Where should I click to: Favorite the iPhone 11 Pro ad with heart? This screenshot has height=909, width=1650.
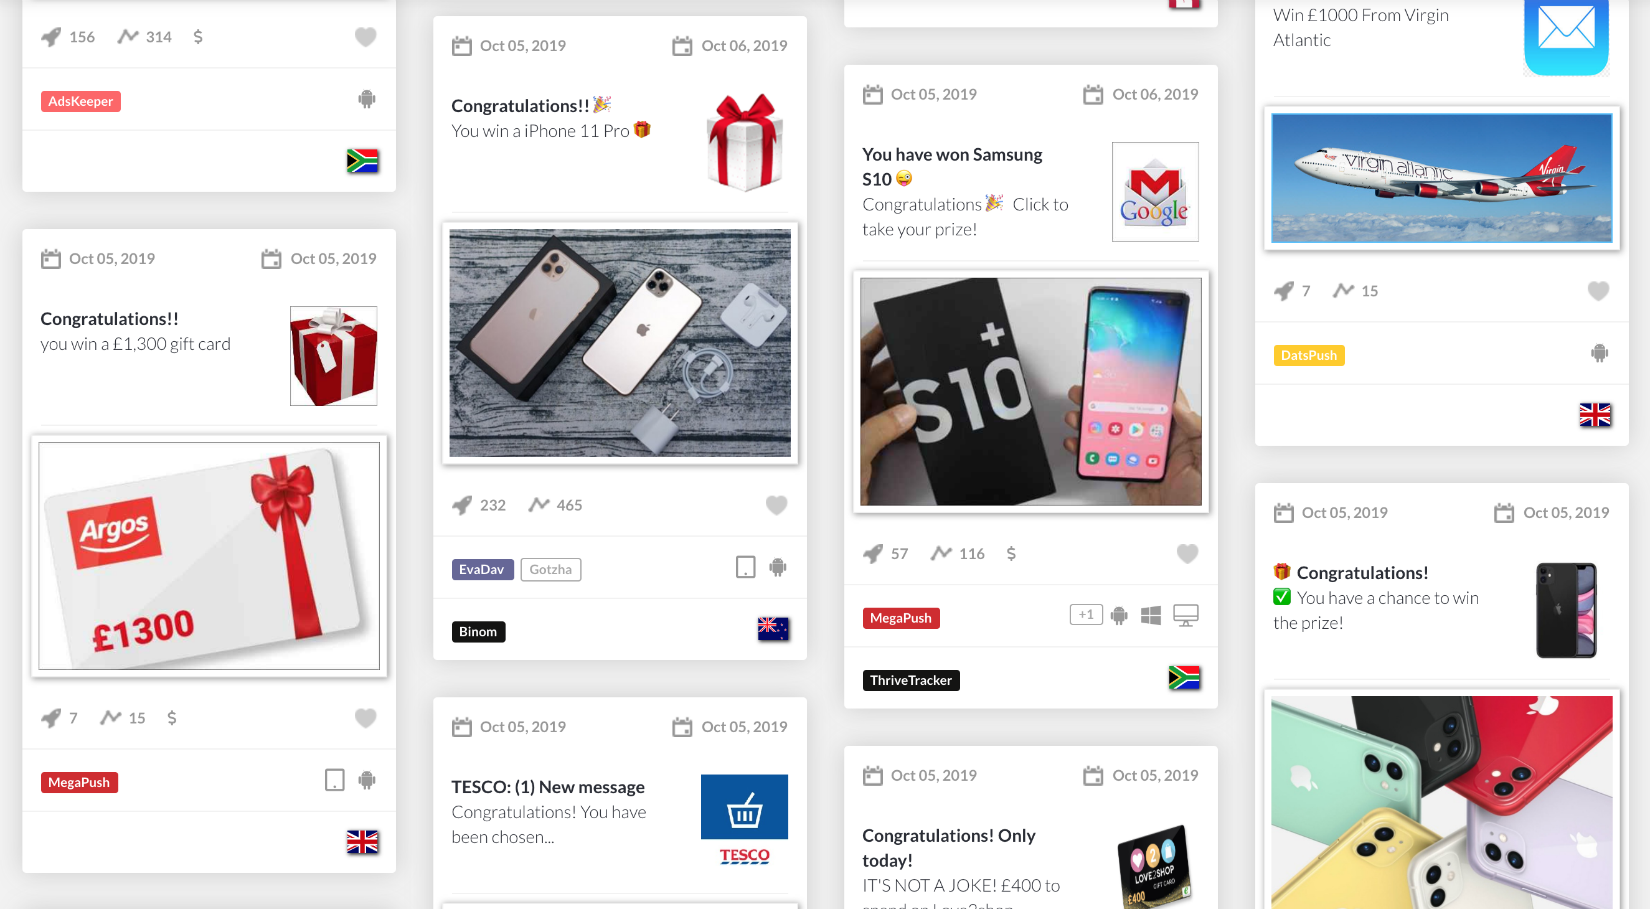(776, 505)
